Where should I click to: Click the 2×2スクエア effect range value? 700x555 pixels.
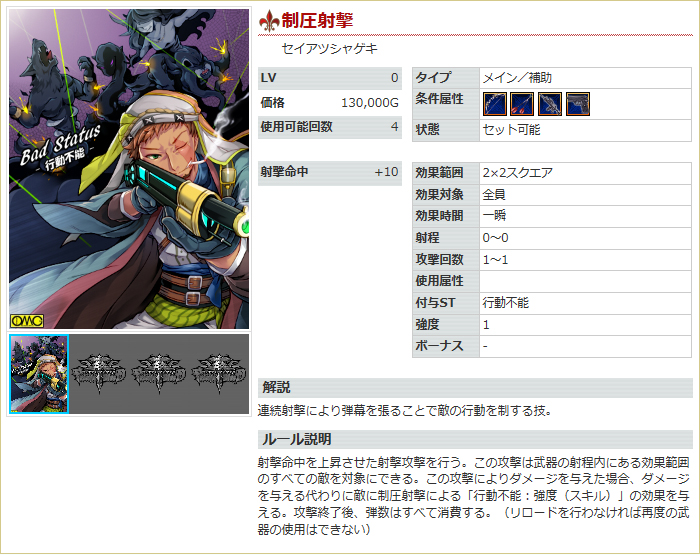coord(517,172)
